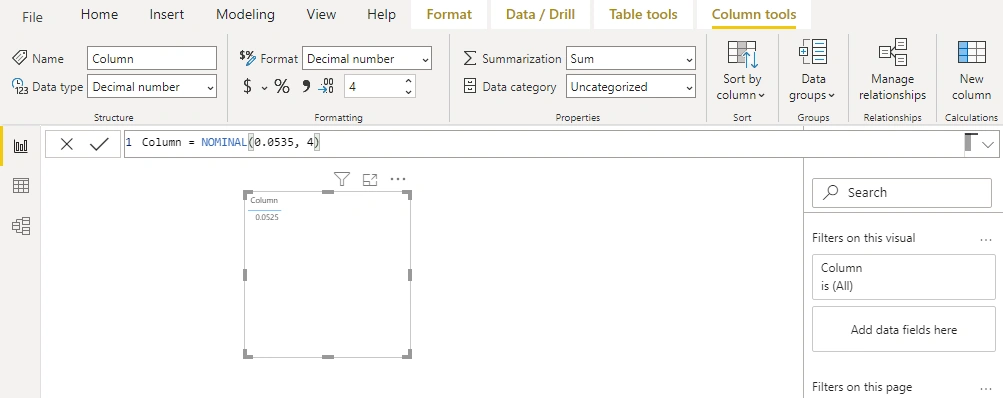Viewport: 1003px width, 398px height.
Task: Go to the Modeling ribbon tab
Action: point(245,14)
